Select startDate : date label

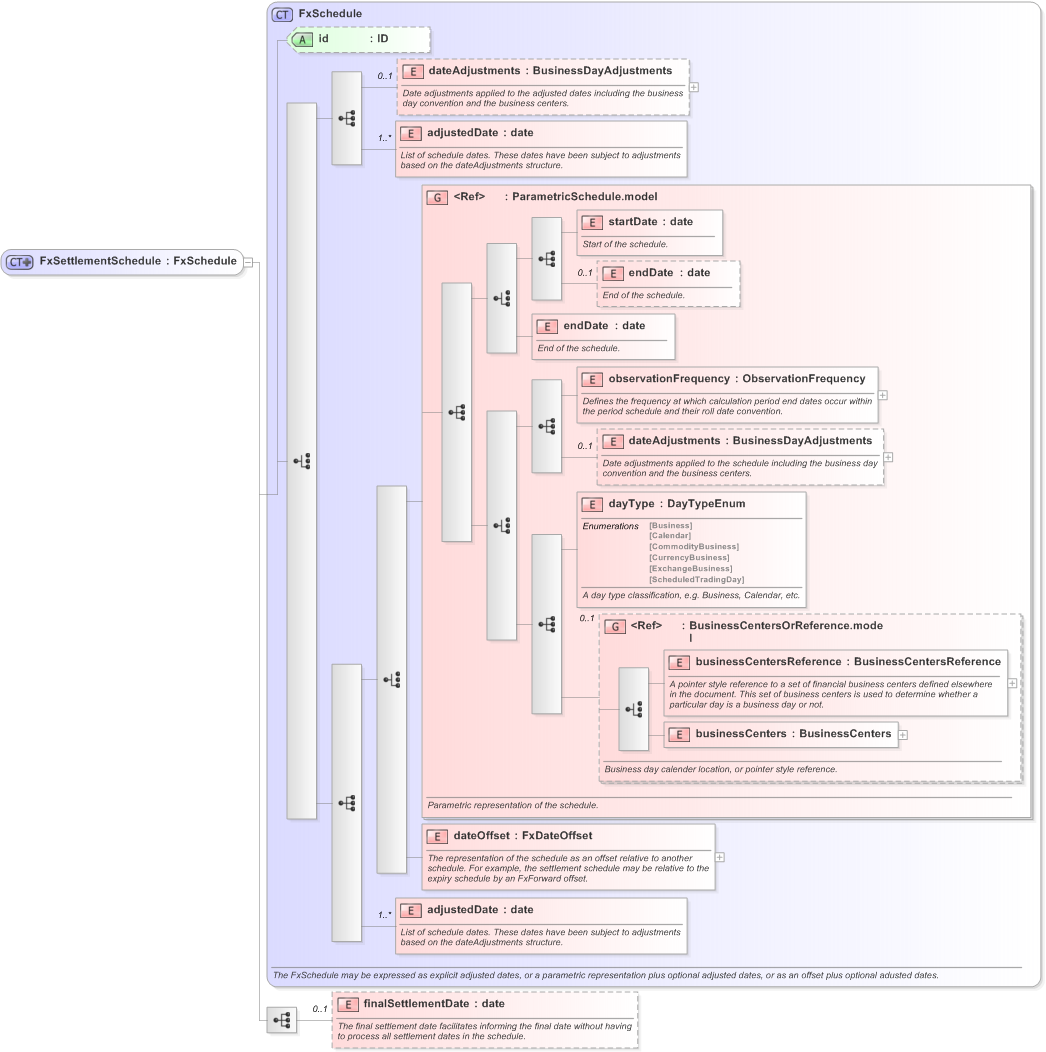tap(651, 221)
